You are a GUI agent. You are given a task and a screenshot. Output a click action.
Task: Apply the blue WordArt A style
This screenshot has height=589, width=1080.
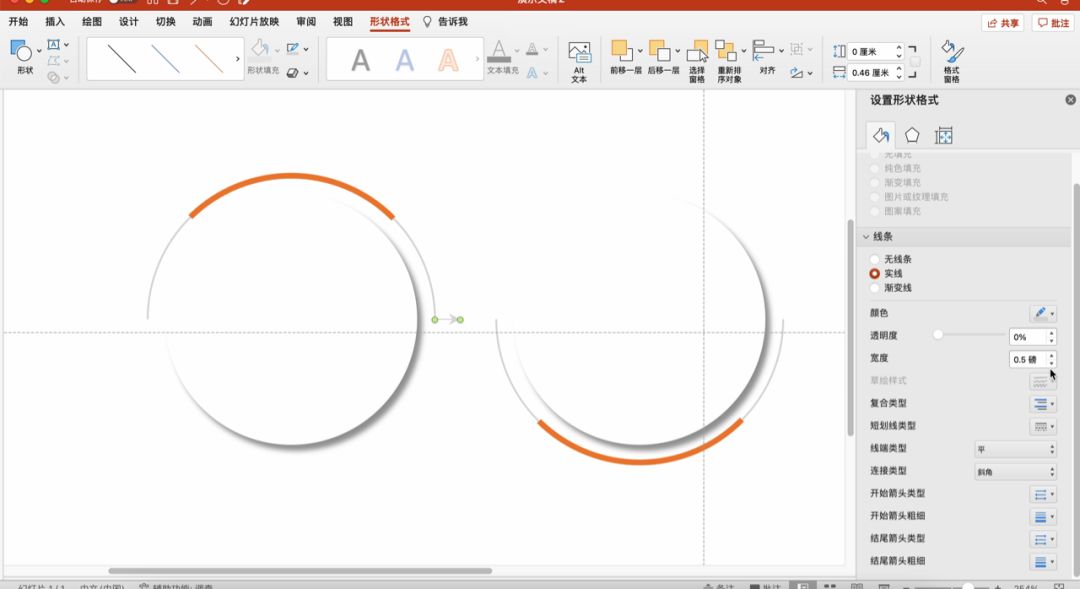click(x=404, y=61)
